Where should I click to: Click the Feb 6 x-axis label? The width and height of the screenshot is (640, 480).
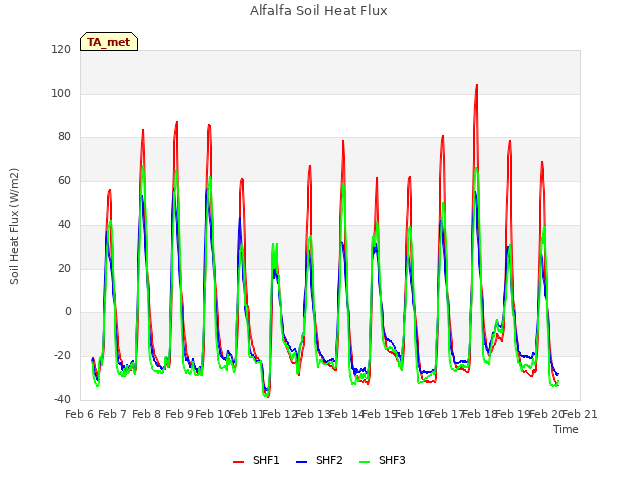pos(80,414)
